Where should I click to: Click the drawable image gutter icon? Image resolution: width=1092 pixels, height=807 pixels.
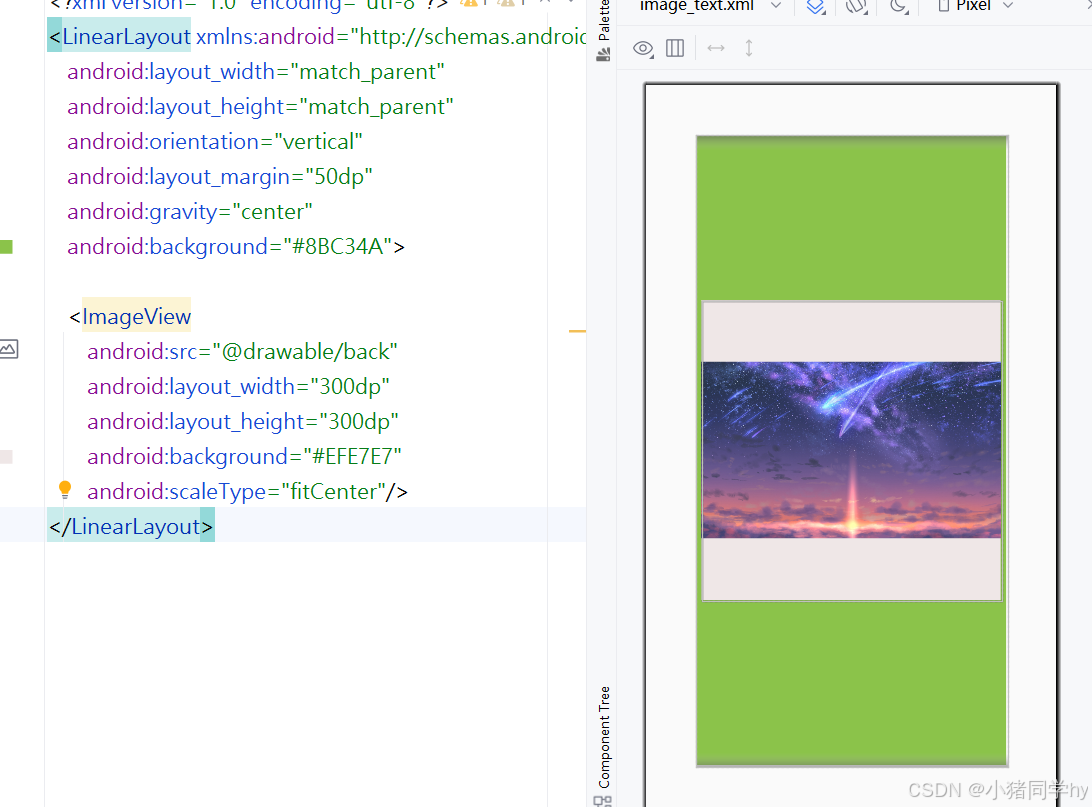coord(9,349)
